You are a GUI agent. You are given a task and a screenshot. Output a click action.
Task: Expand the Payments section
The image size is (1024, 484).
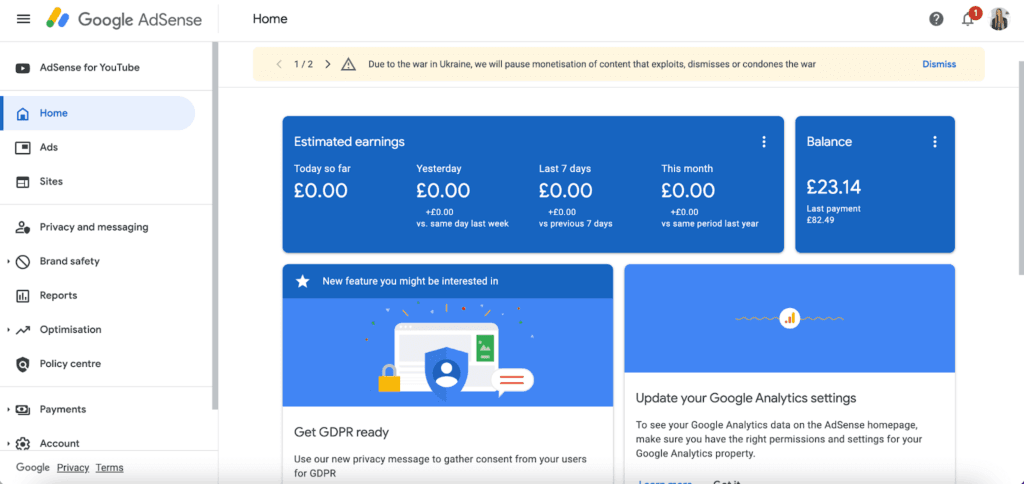[9, 410]
